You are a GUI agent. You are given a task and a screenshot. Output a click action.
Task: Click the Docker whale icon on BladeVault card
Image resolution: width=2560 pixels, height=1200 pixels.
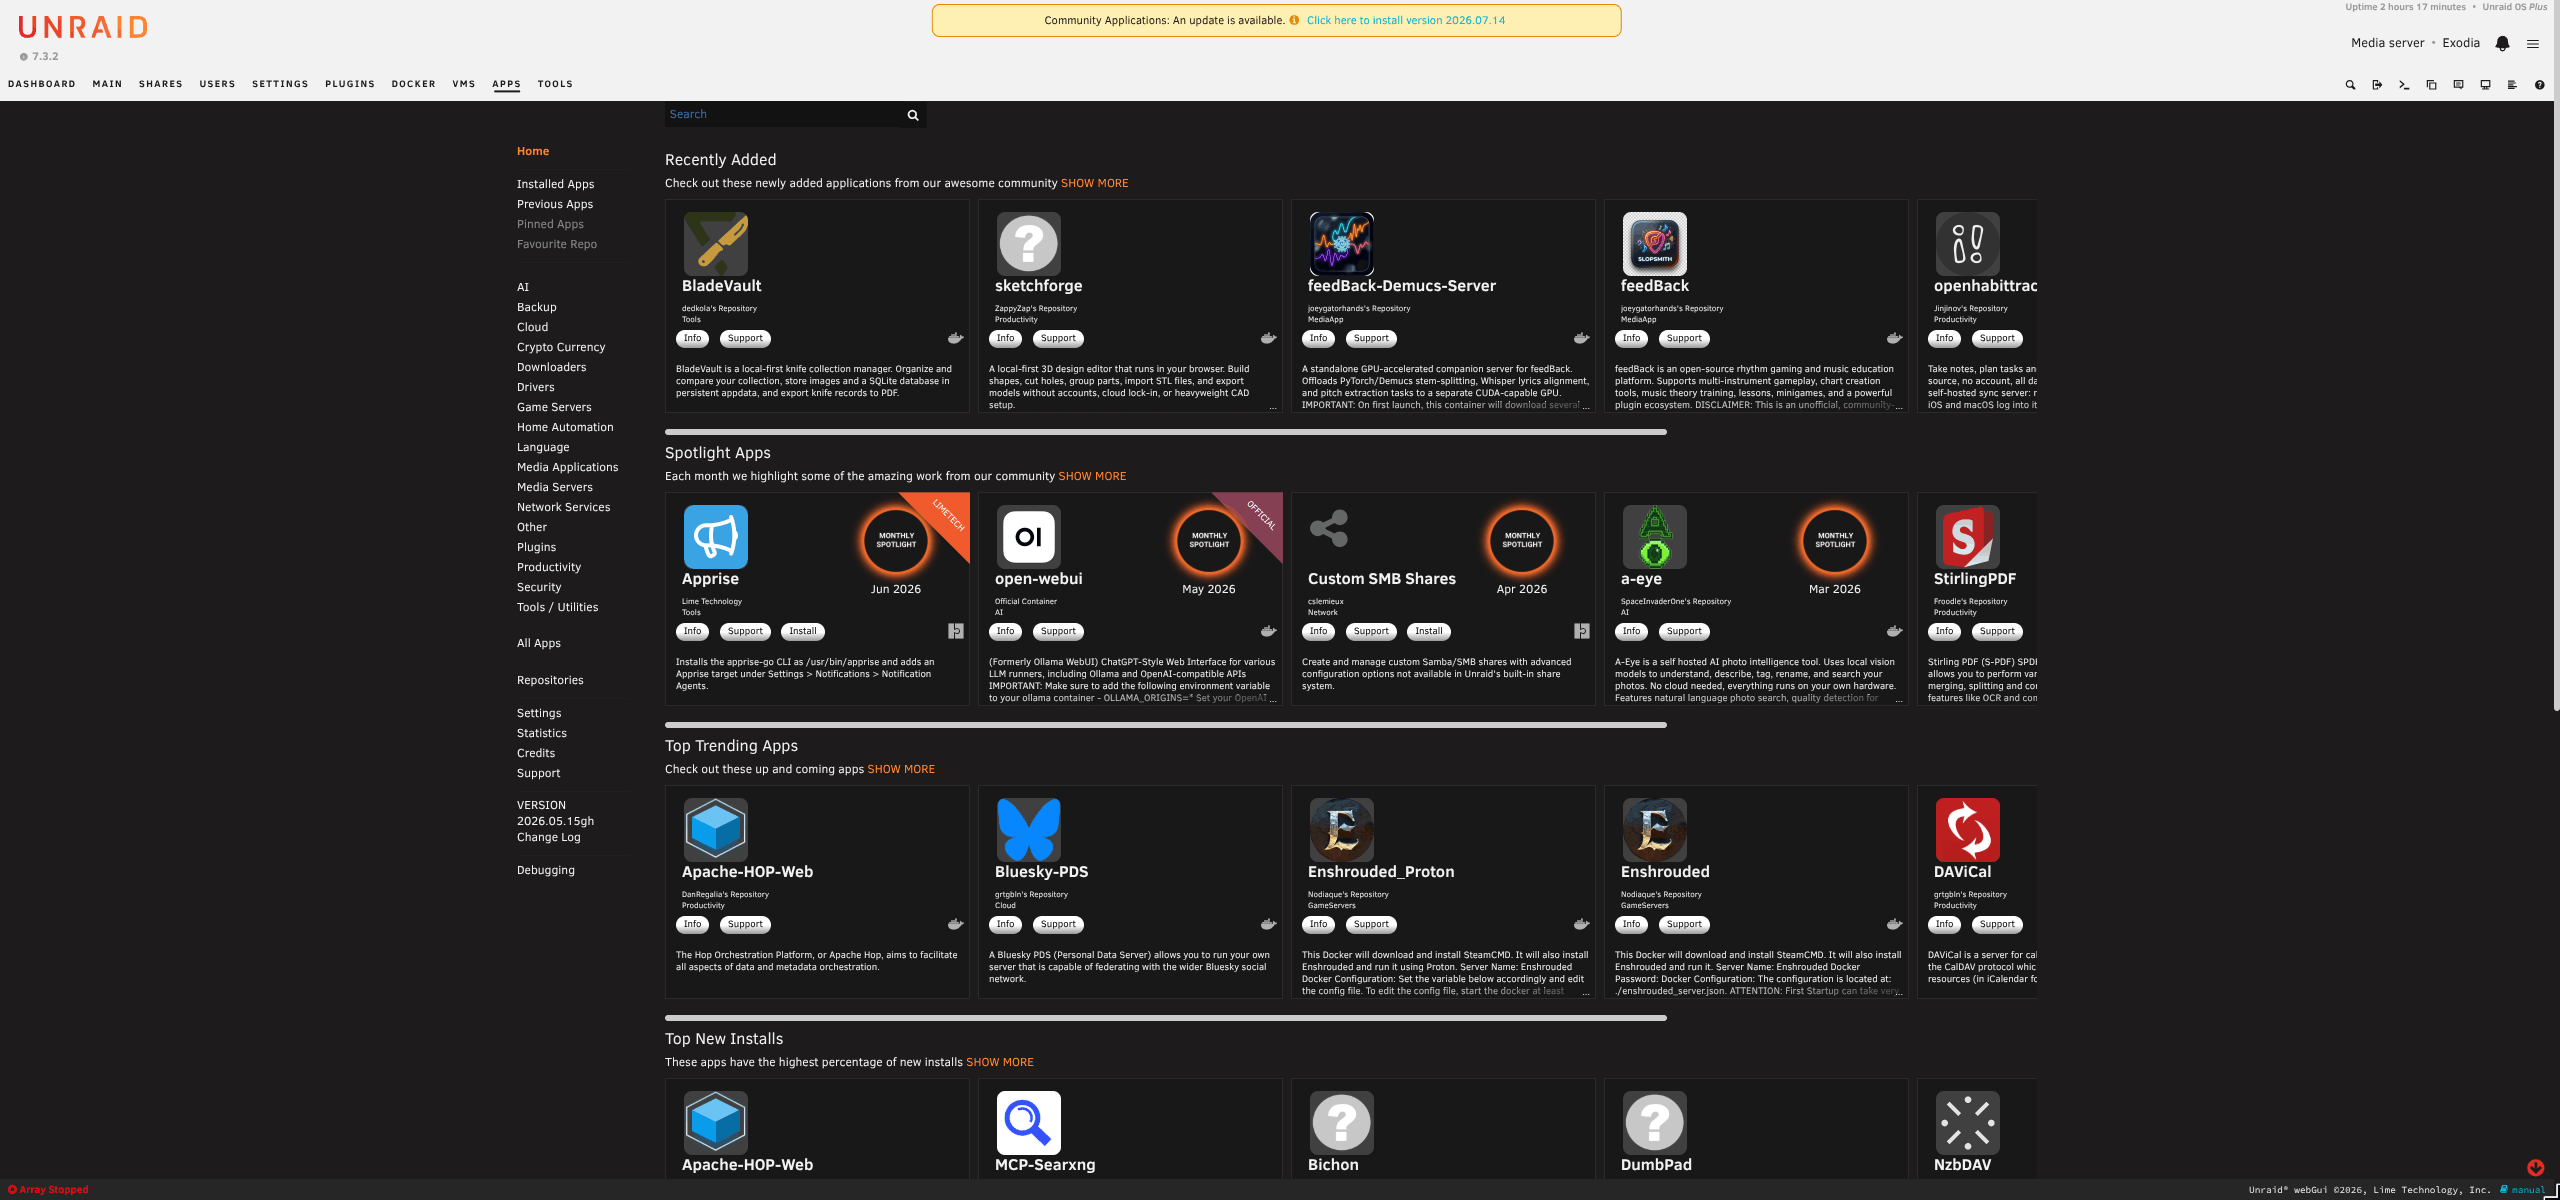pyautogui.click(x=955, y=338)
